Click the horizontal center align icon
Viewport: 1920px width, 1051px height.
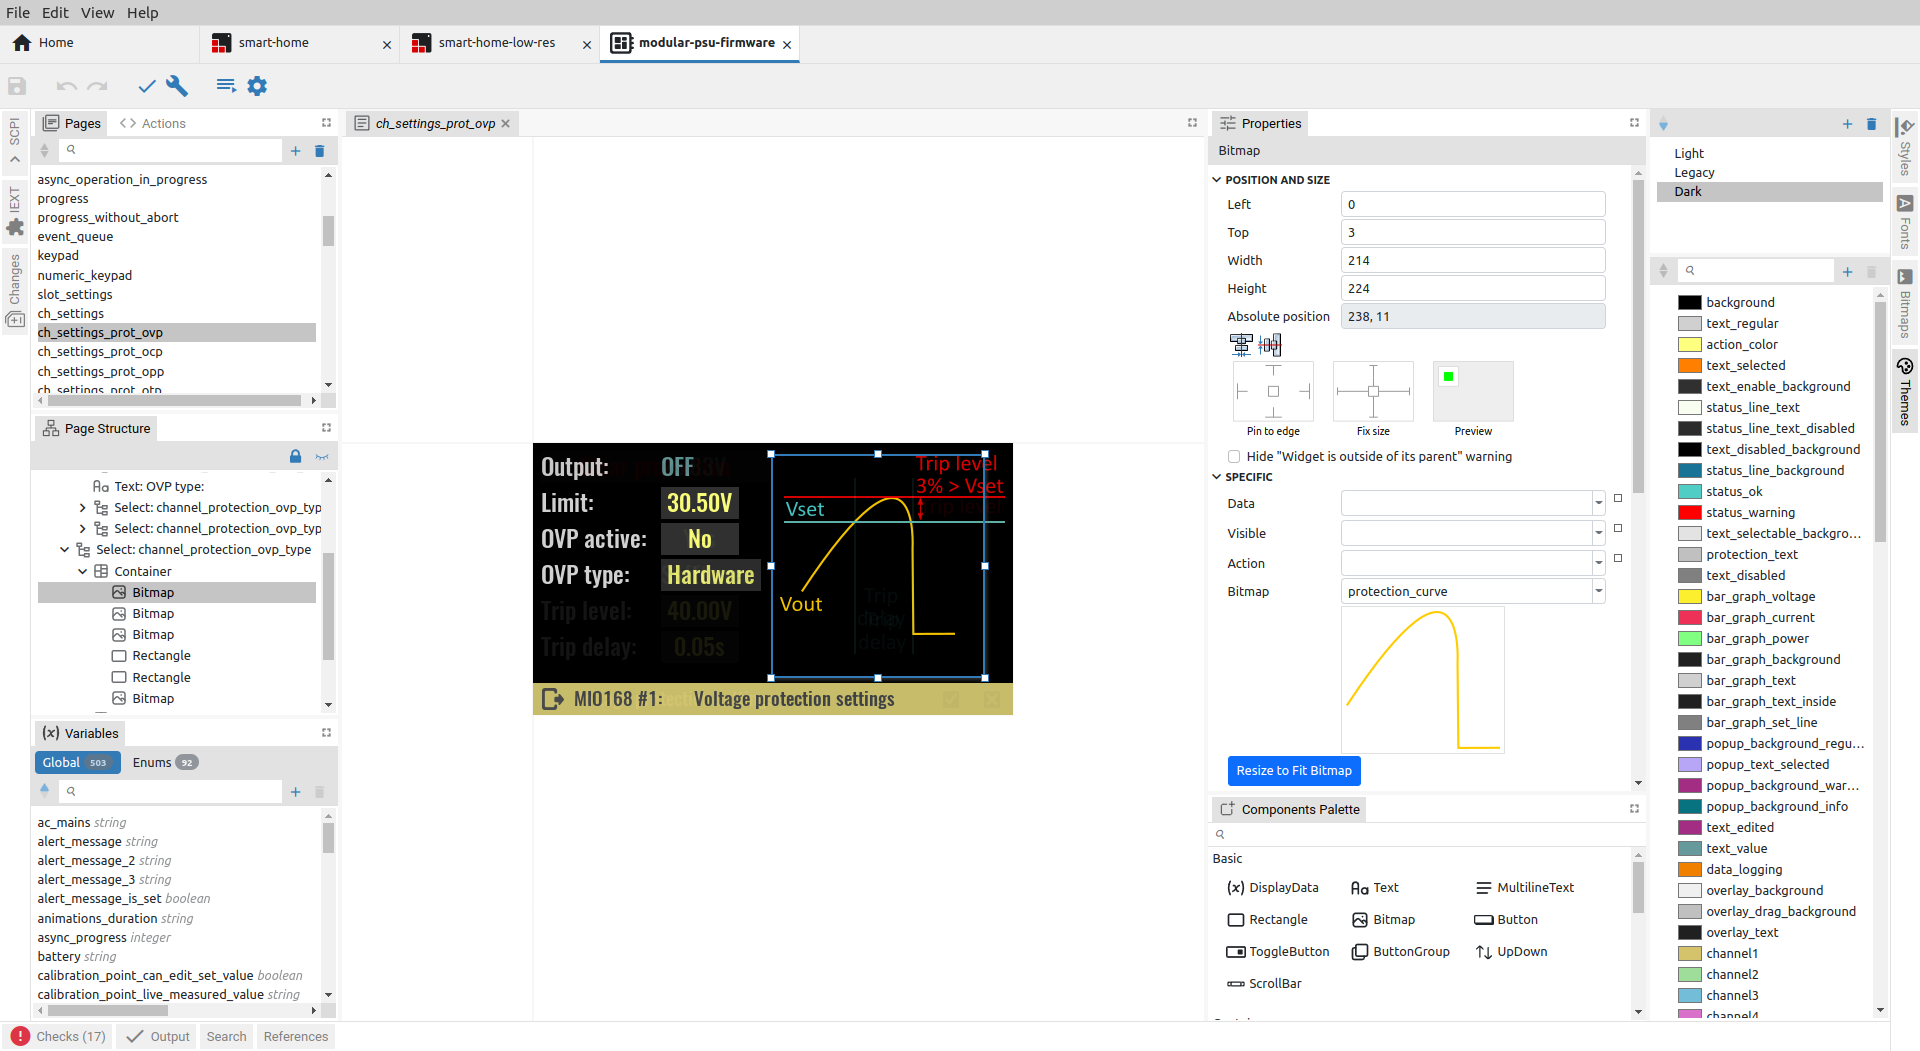click(1241, 345)
